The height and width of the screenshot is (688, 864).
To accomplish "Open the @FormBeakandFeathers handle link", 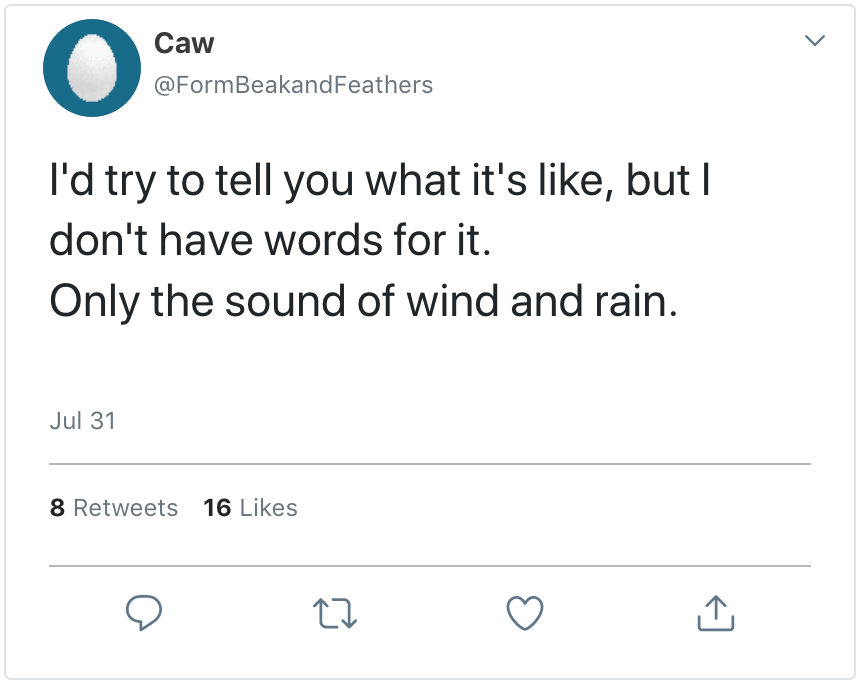I will [293, 85].
